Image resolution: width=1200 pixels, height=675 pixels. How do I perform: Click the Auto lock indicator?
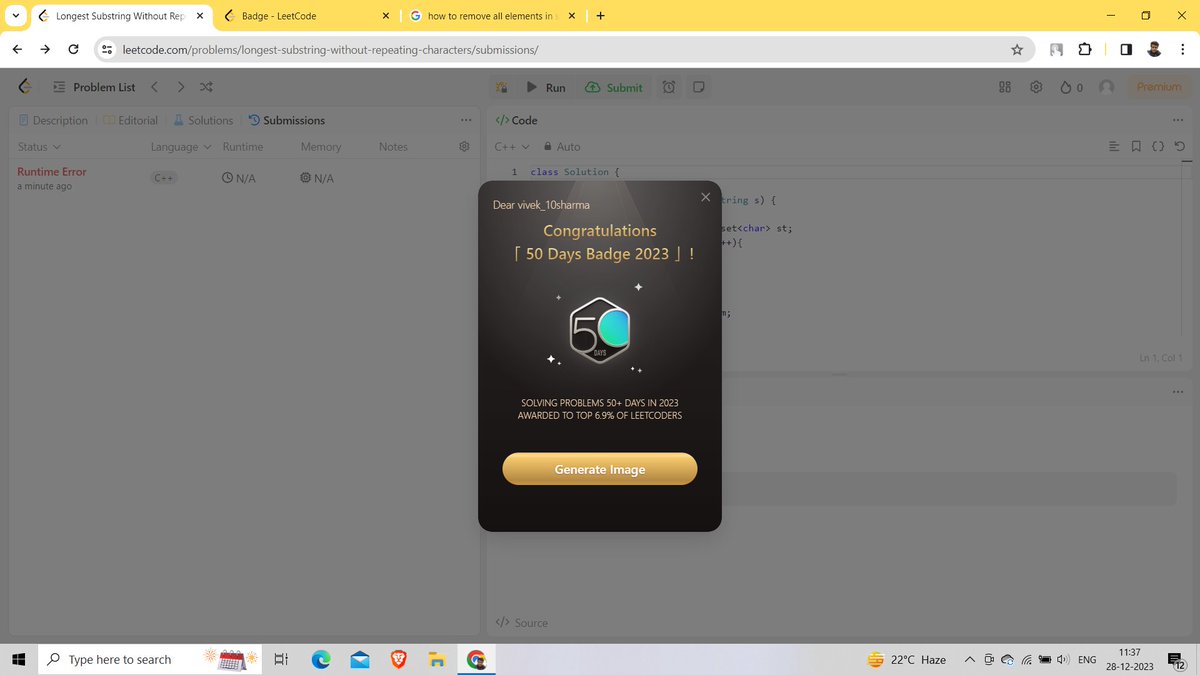(561, 146)
